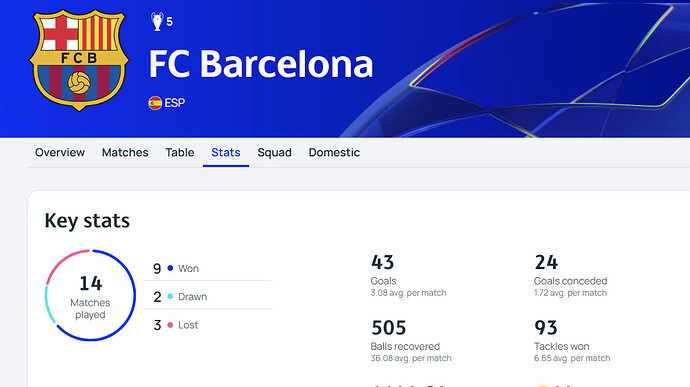The width and height of the screenshot is (690, 387).
Task: Select the Stats tab
Action: 226,152
